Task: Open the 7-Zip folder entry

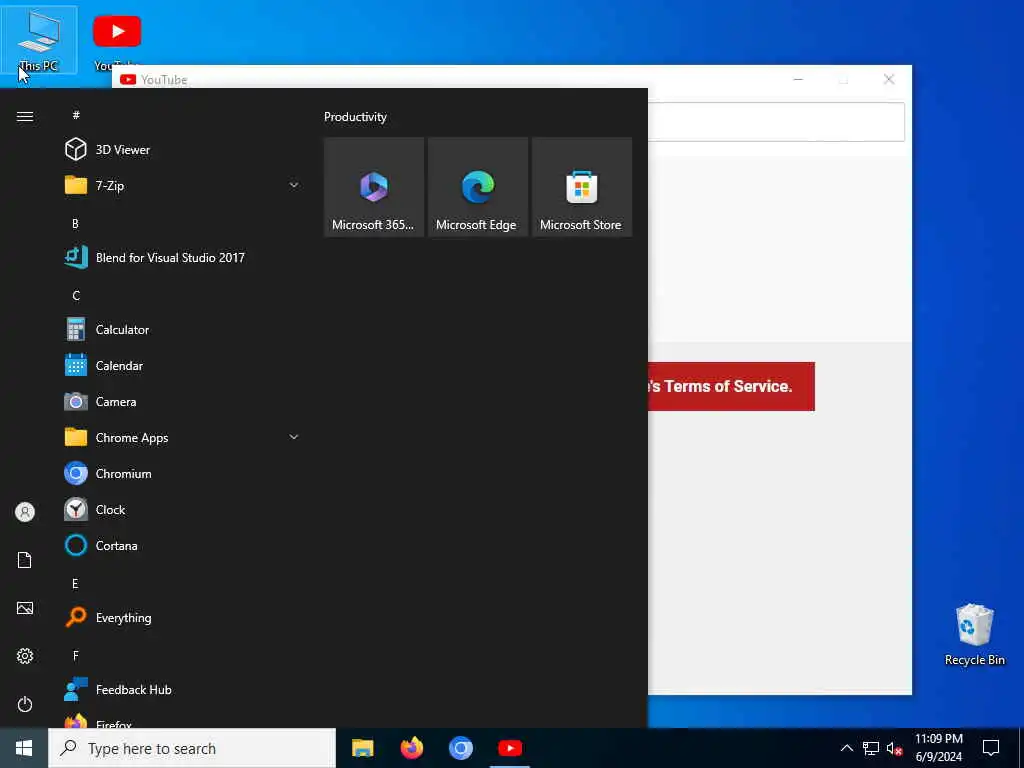Action: [x=182, y=185]
